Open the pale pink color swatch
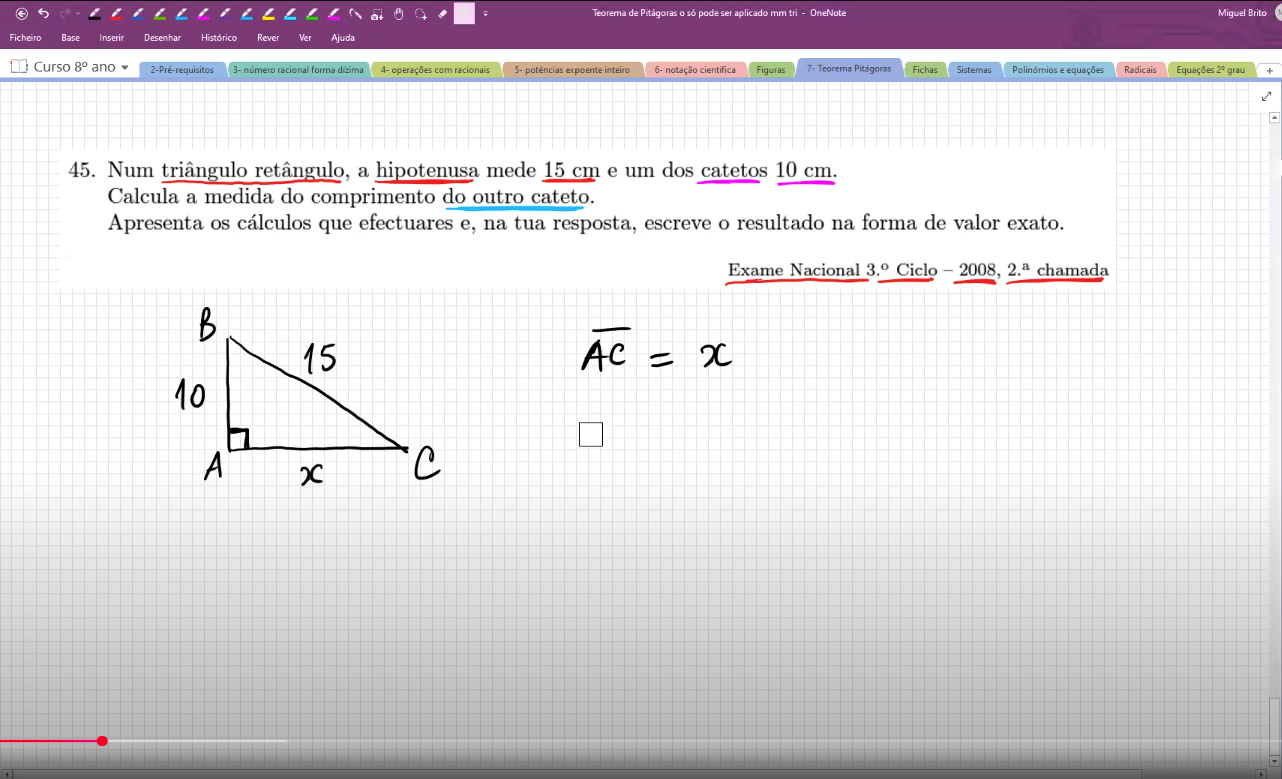 click(x=464, y=14)
